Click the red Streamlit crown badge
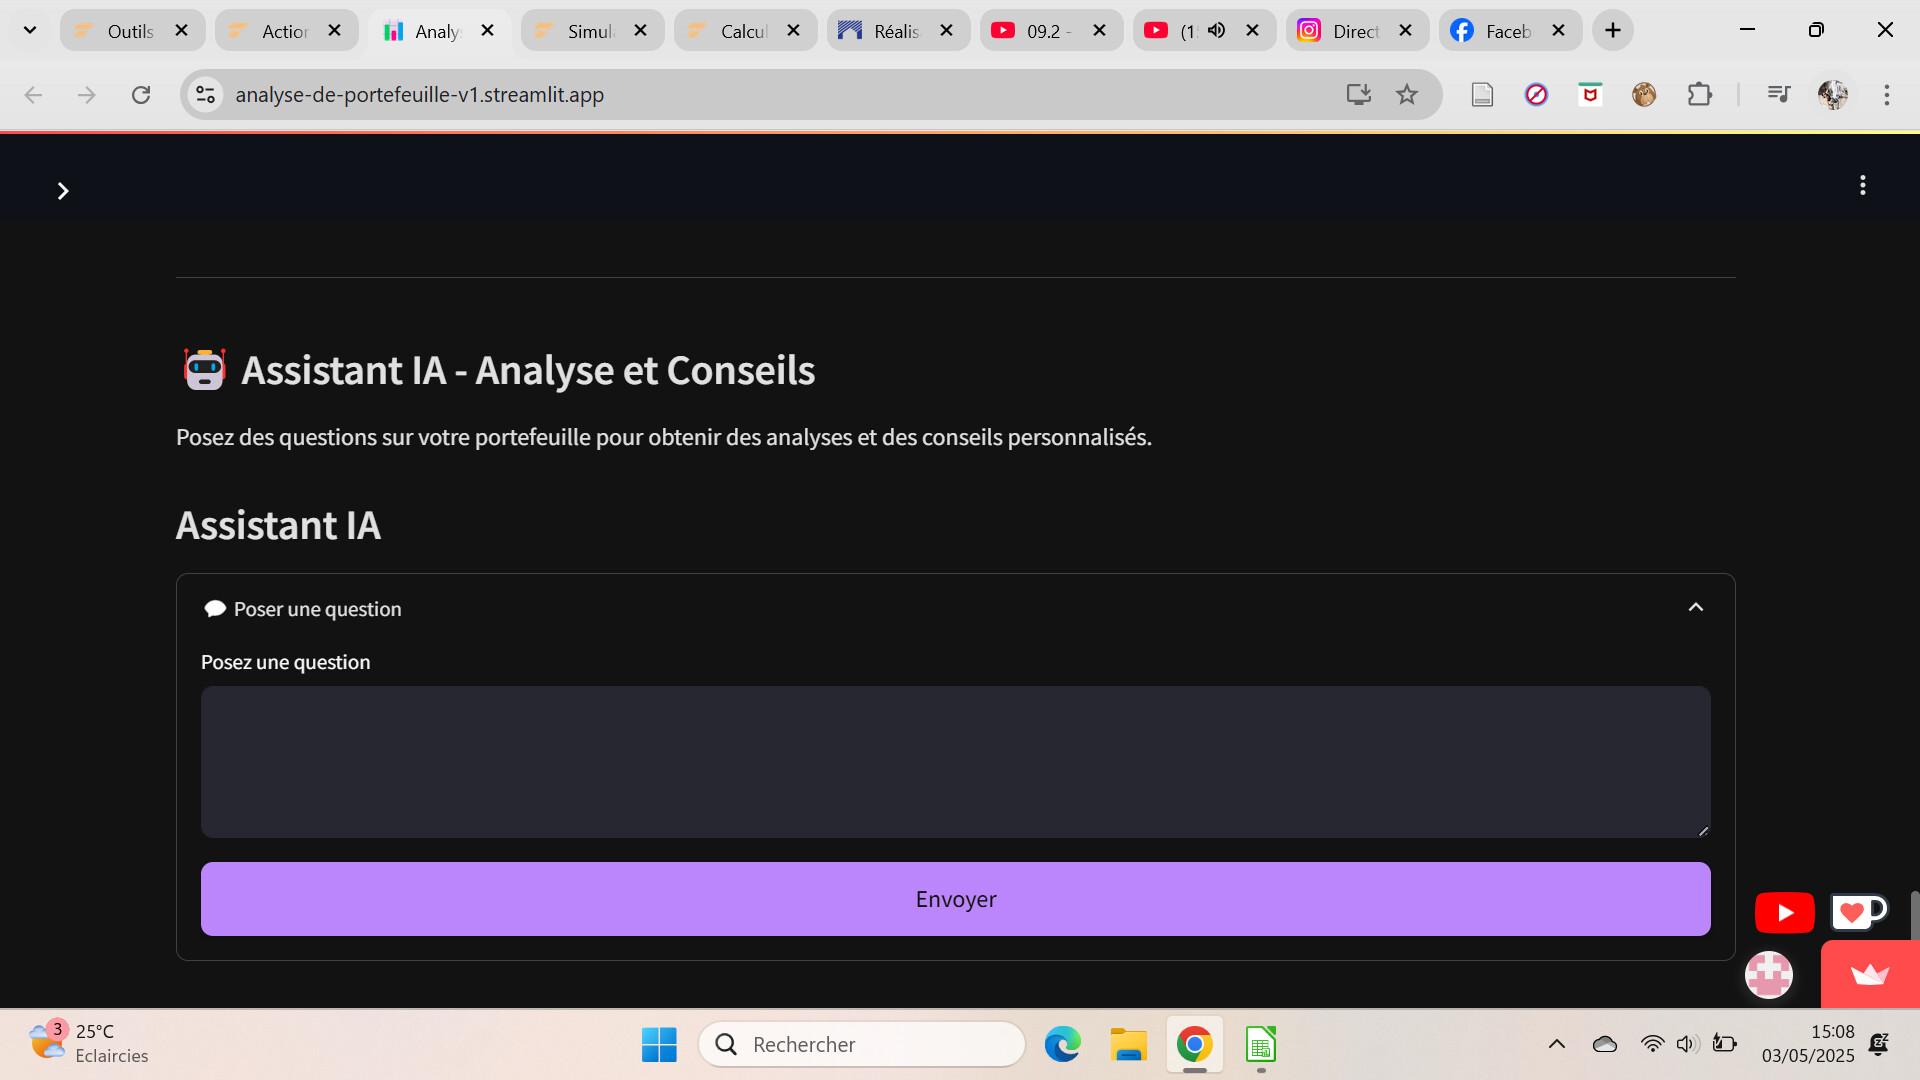 point(1869,975)
